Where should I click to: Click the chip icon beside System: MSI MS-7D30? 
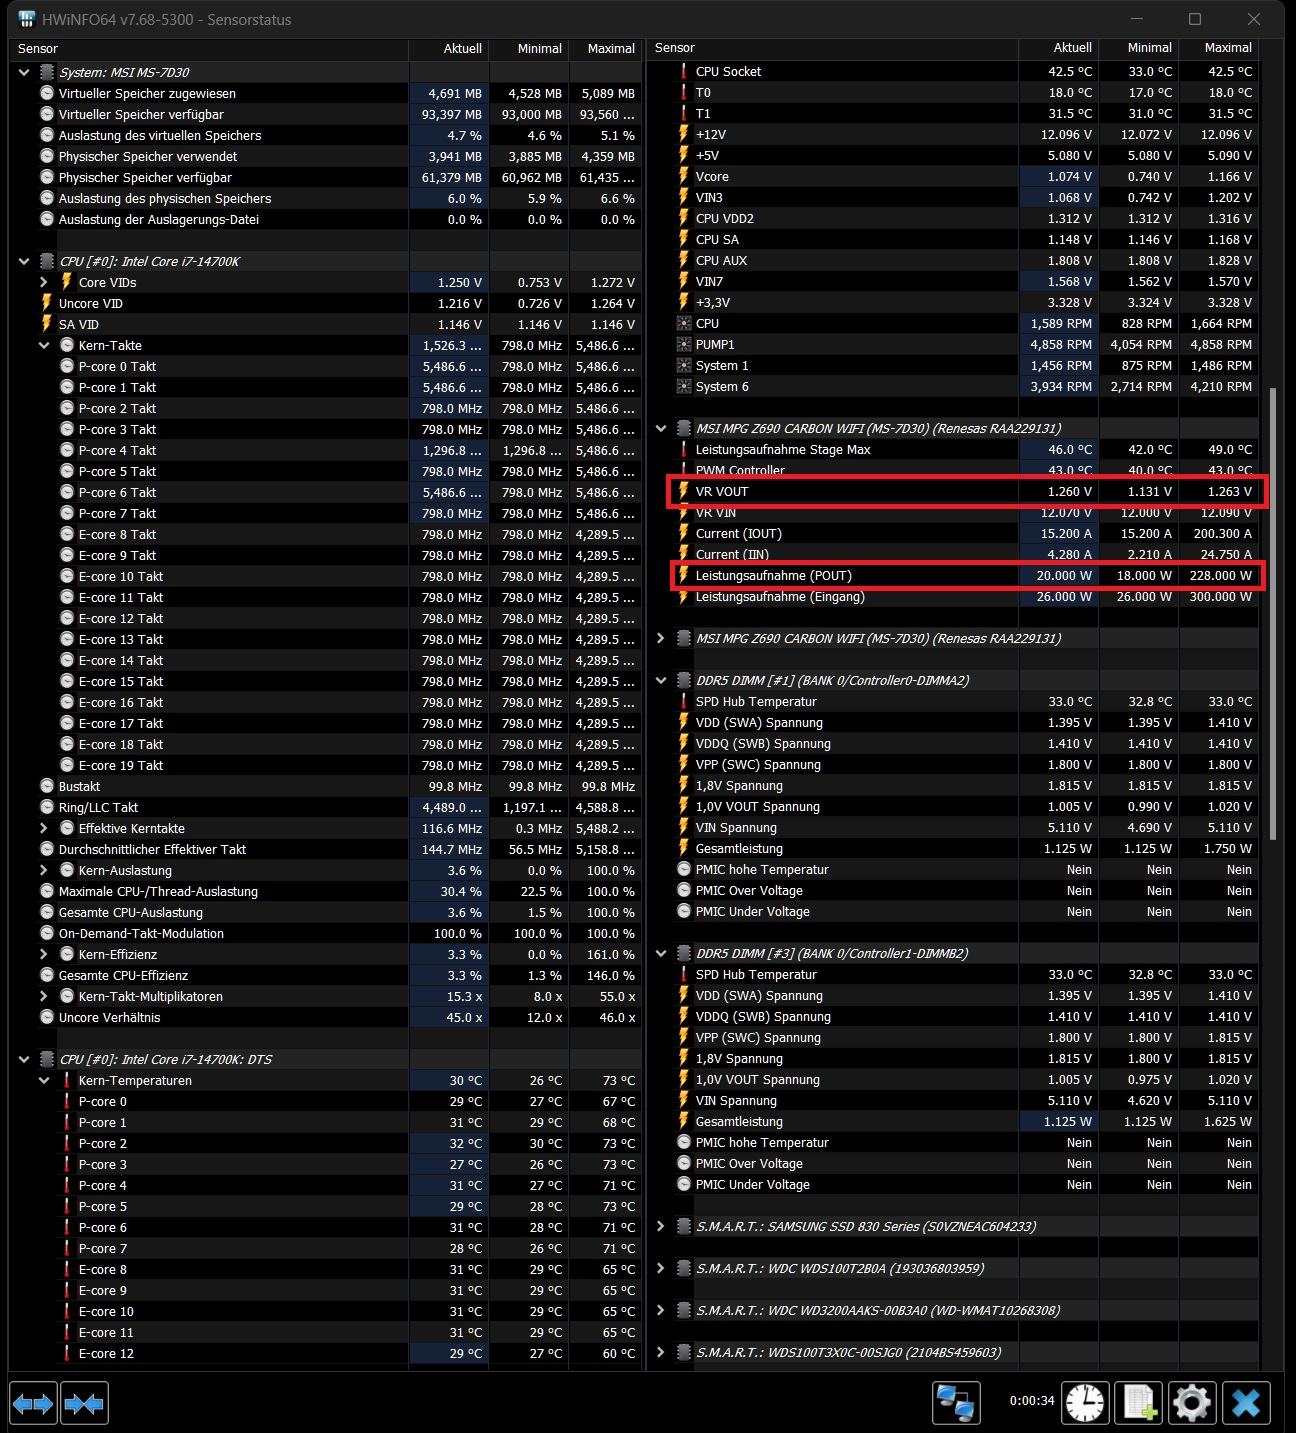click(47, 72)
